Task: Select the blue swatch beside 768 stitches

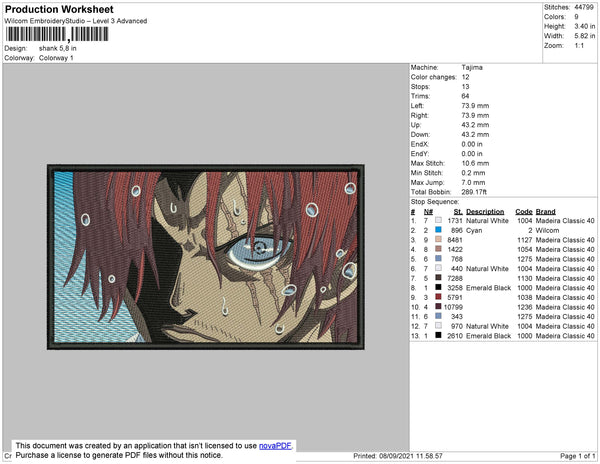Action: point(439,259)
